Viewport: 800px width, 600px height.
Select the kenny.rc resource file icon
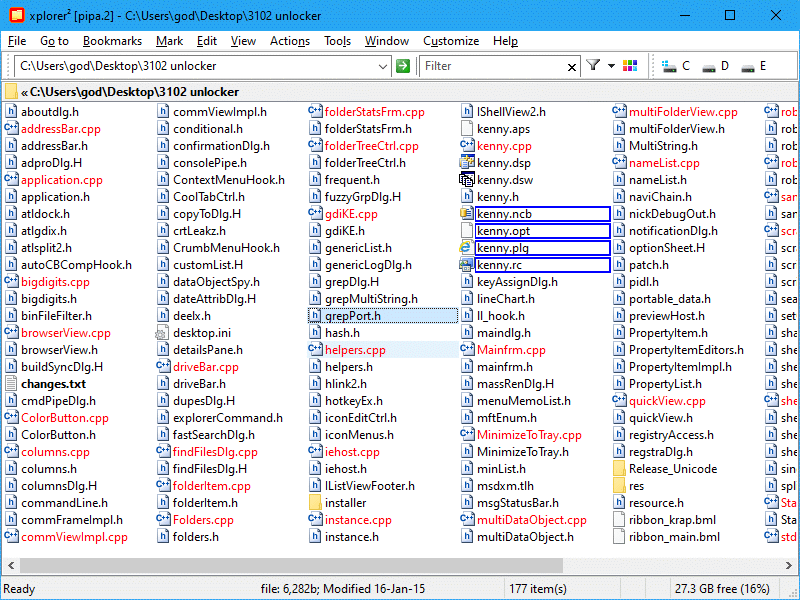(466, 265)
